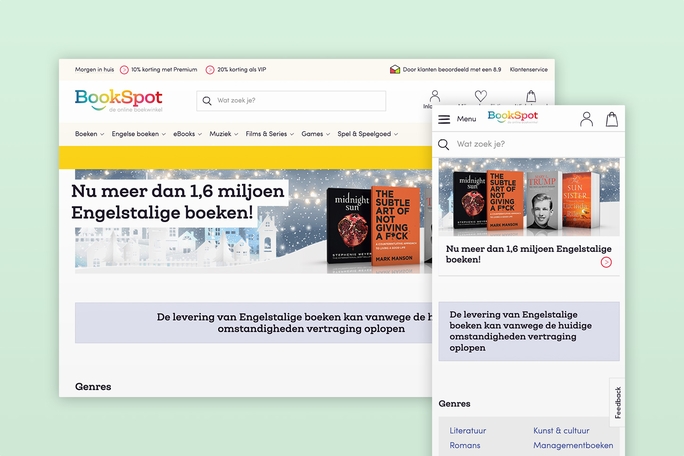Click 10% korting met Premium link

click(164, 69)
